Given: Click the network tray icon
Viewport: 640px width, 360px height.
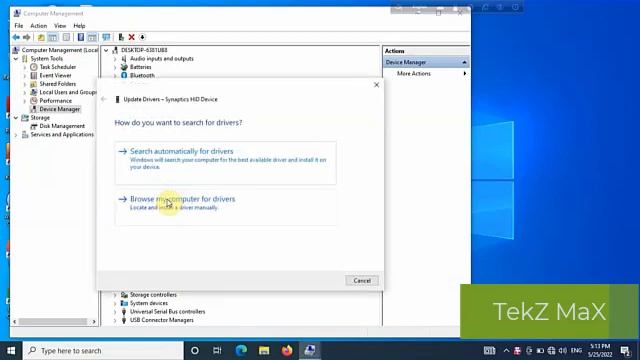Looking at the screenshot, I should [x=551, y=351].
